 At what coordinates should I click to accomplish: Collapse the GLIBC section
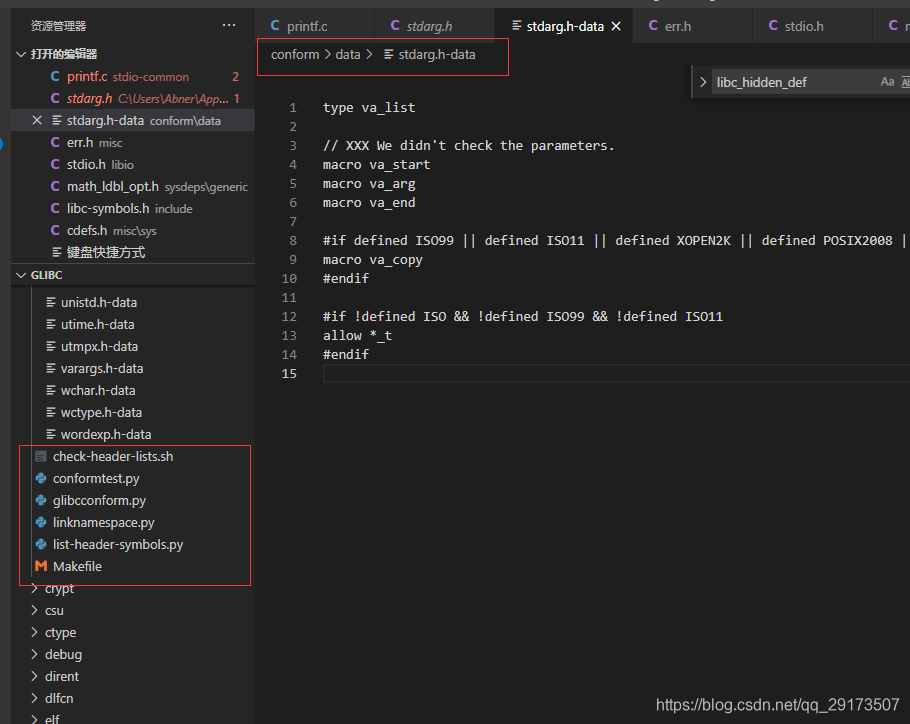coord(20,274)
